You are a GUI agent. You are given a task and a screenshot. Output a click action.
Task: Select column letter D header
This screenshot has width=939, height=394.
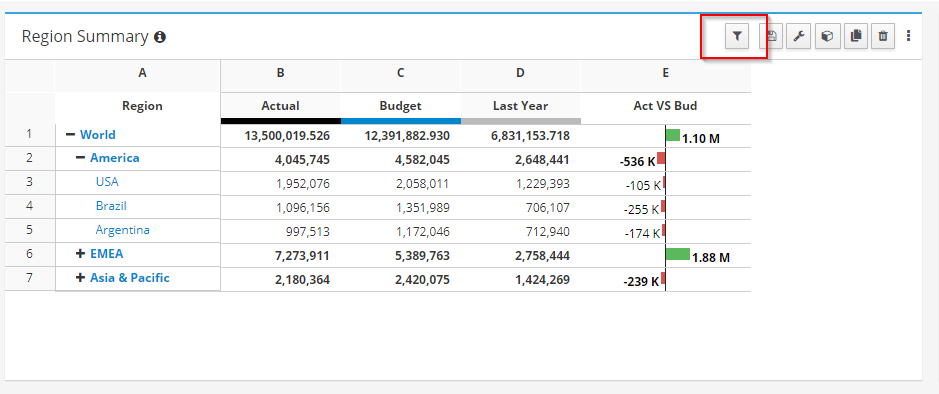[x=520, y=73]
